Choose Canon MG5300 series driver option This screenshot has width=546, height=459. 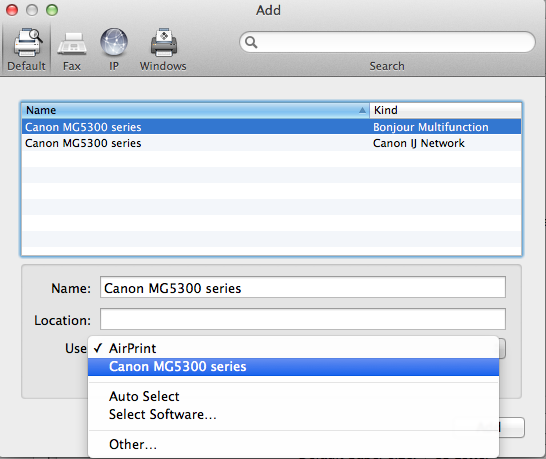[x=293, y=367]
